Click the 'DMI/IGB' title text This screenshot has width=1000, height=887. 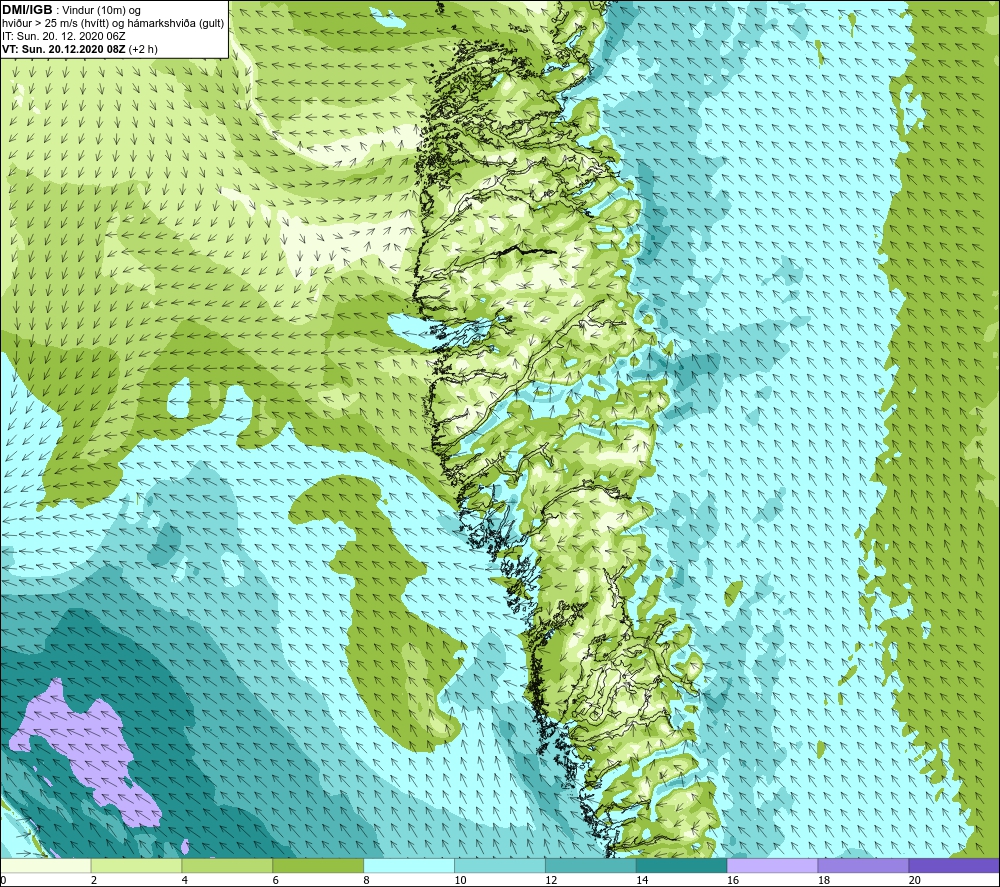click(x=27, y=10)
